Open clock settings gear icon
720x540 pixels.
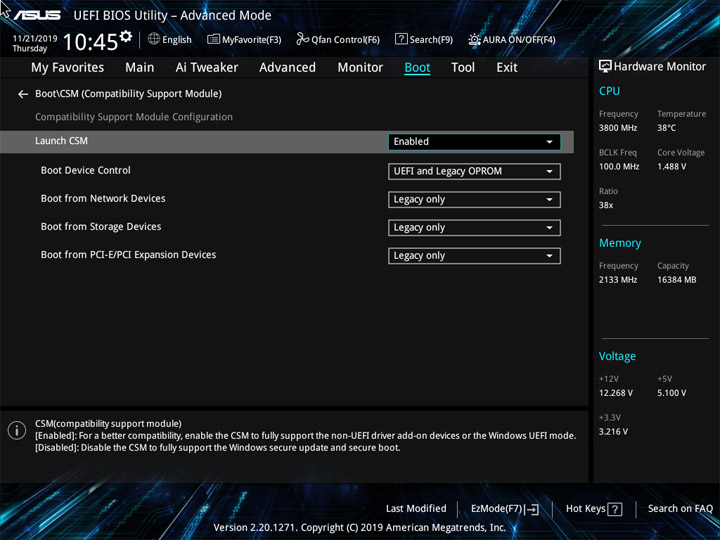pyautogui.click(x=126, y=36)
